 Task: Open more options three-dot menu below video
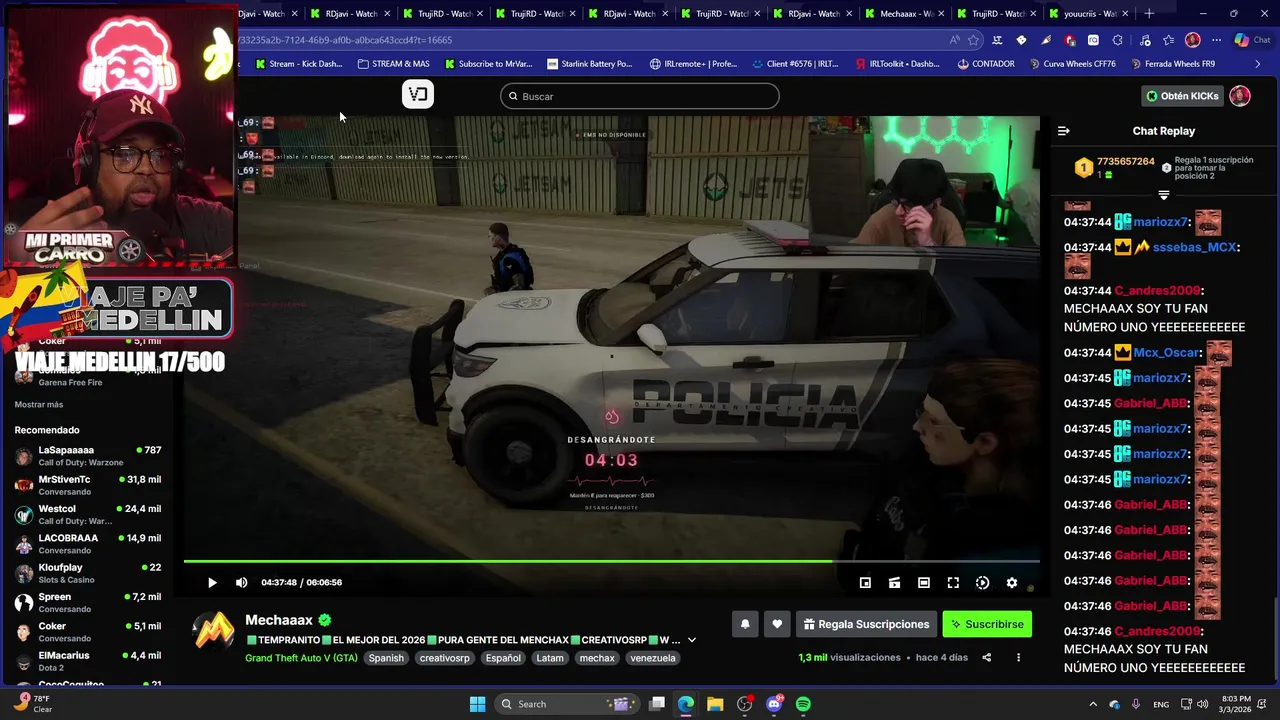(1018, 657)
